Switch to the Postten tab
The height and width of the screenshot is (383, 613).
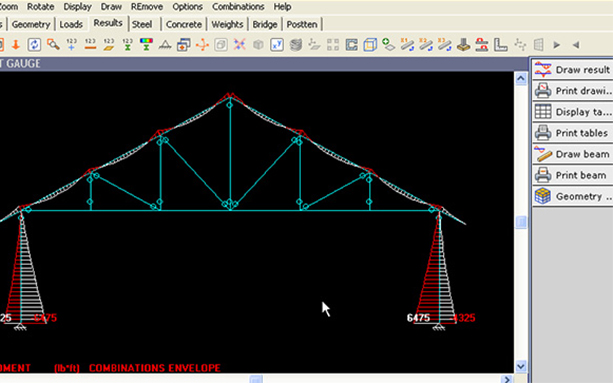pyautogui.click(x=302, y=24)
